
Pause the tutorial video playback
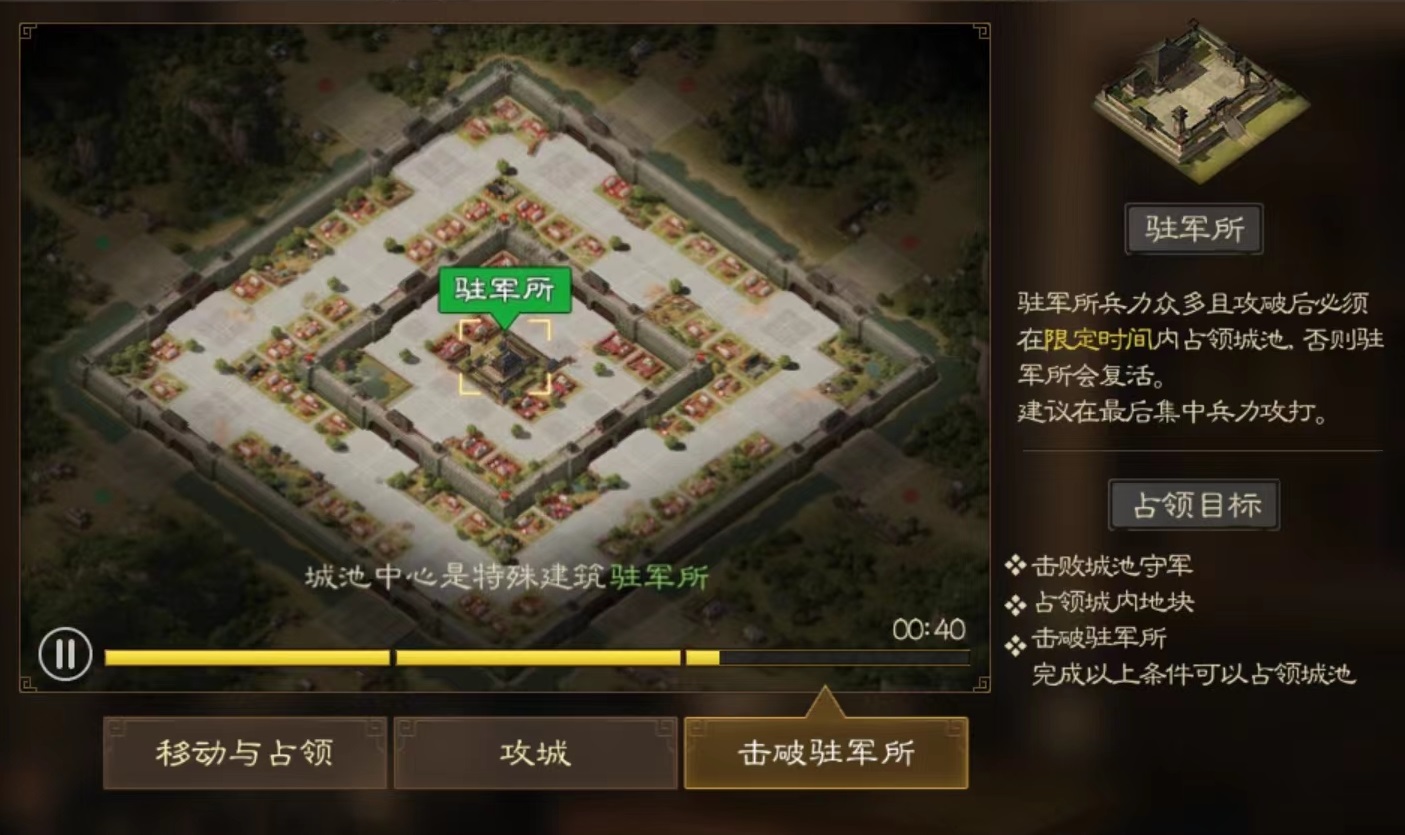pyautogui.click(x=65, y=655)
